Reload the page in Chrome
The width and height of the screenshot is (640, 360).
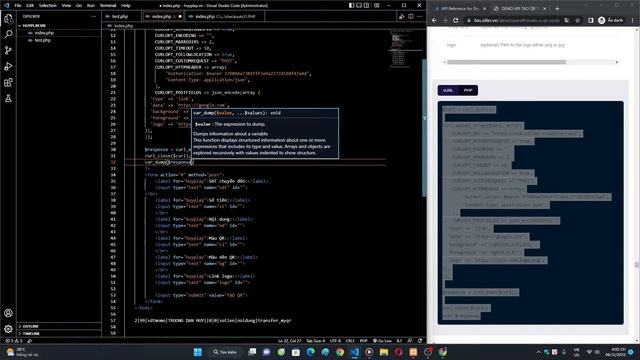coord(456,20)
